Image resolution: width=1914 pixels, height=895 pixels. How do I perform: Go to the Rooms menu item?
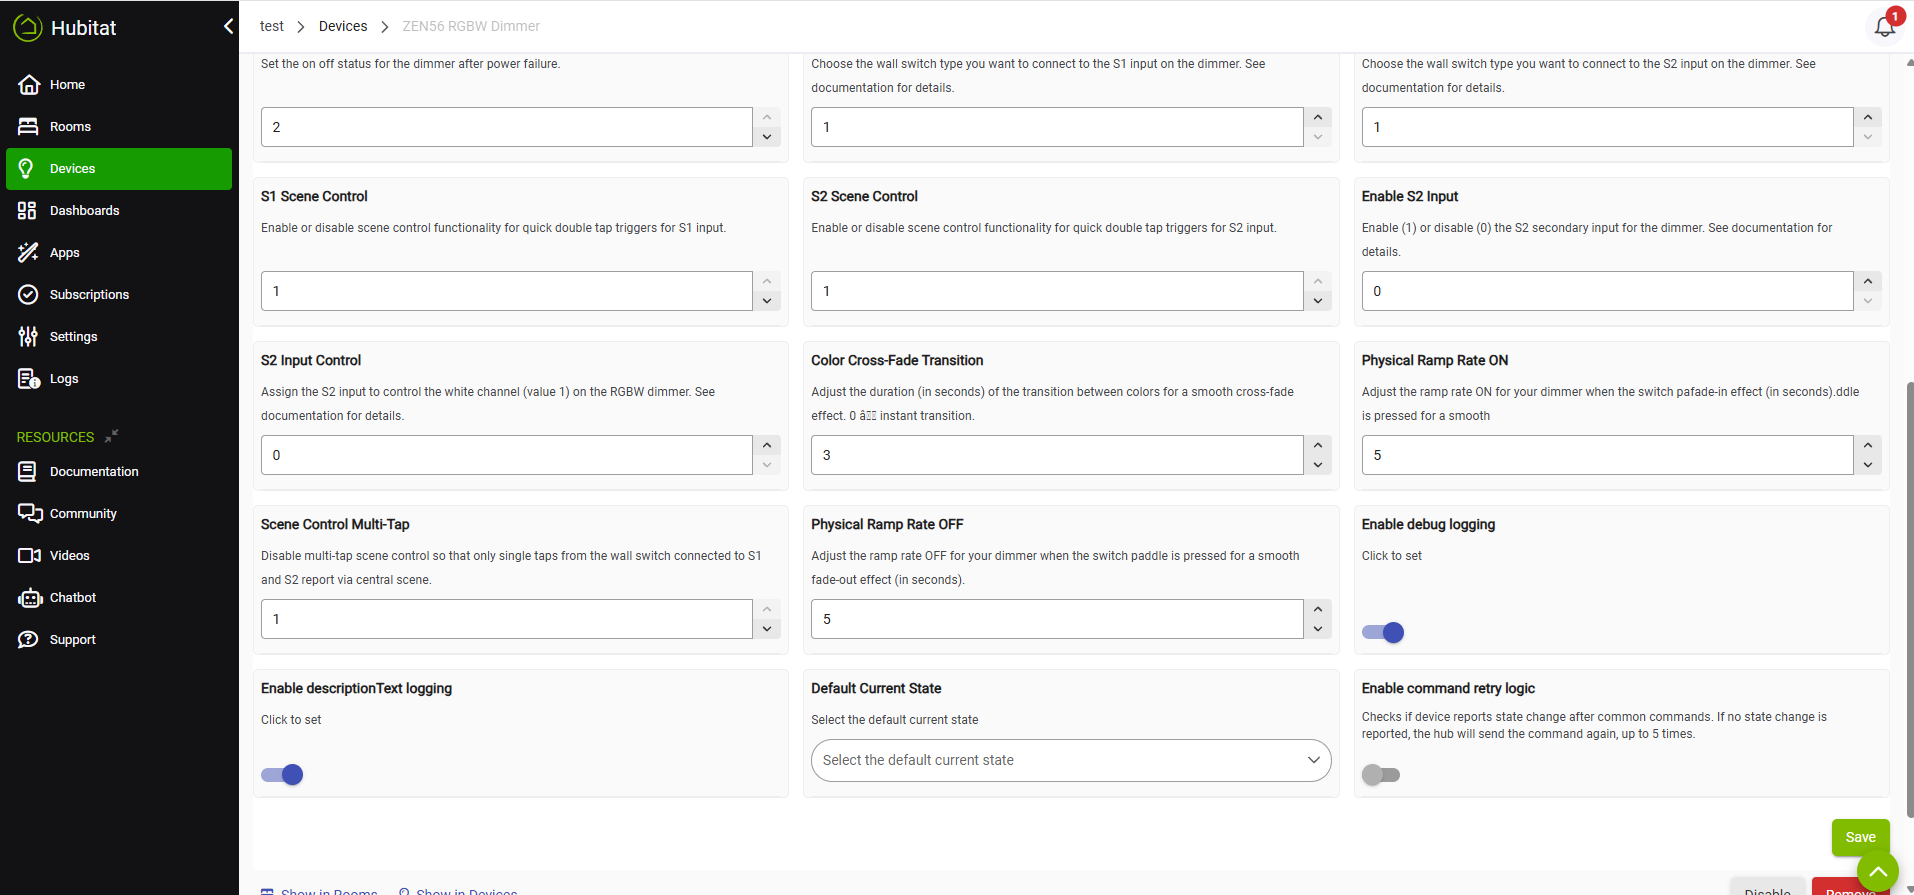click(70, 127)
